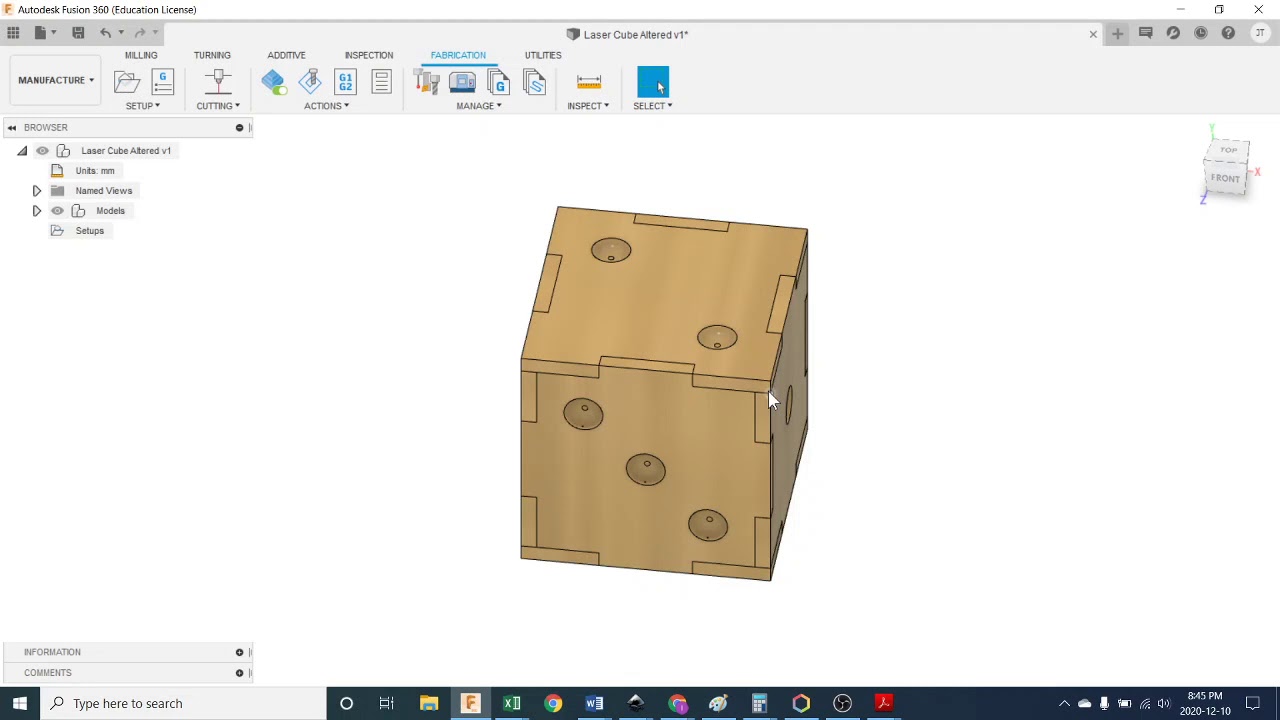Collapse the Laser Cube Altered v1 root node
Image resolution: width=1280 pixels, height=720 pixels.
(22, 151)
